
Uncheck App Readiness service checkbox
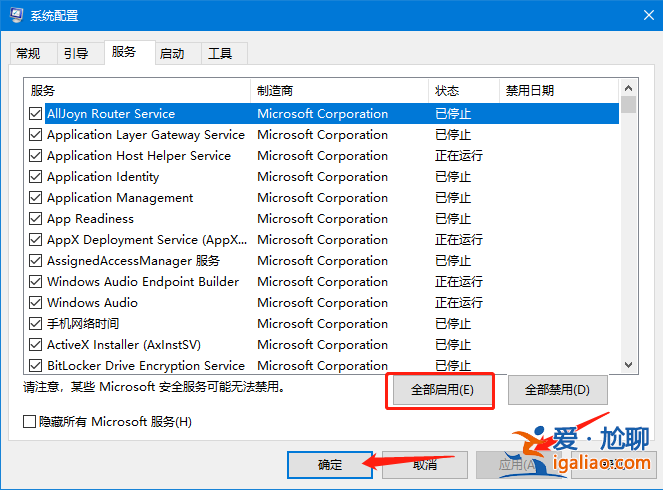36,219
